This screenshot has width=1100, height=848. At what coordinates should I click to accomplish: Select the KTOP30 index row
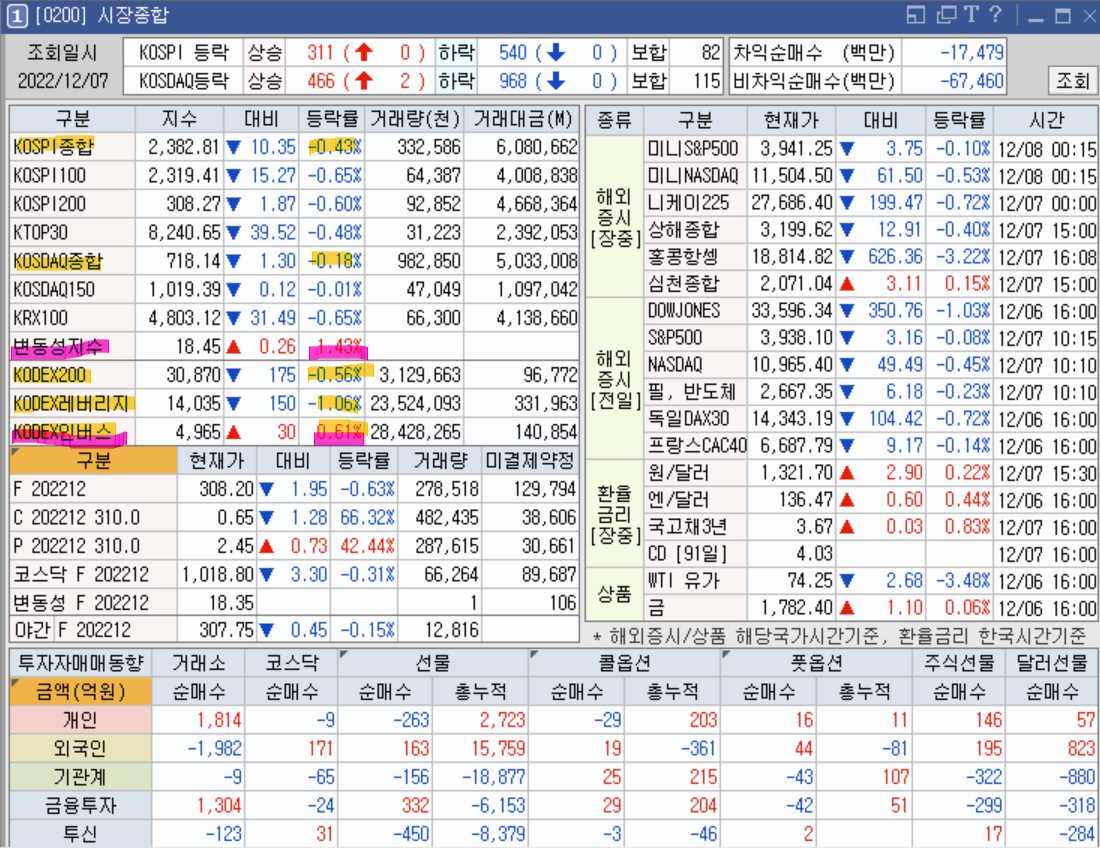point(295,233)
